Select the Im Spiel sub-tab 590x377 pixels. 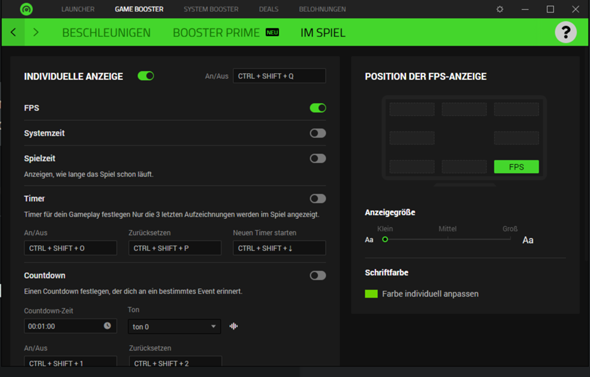tap(322, 33)
